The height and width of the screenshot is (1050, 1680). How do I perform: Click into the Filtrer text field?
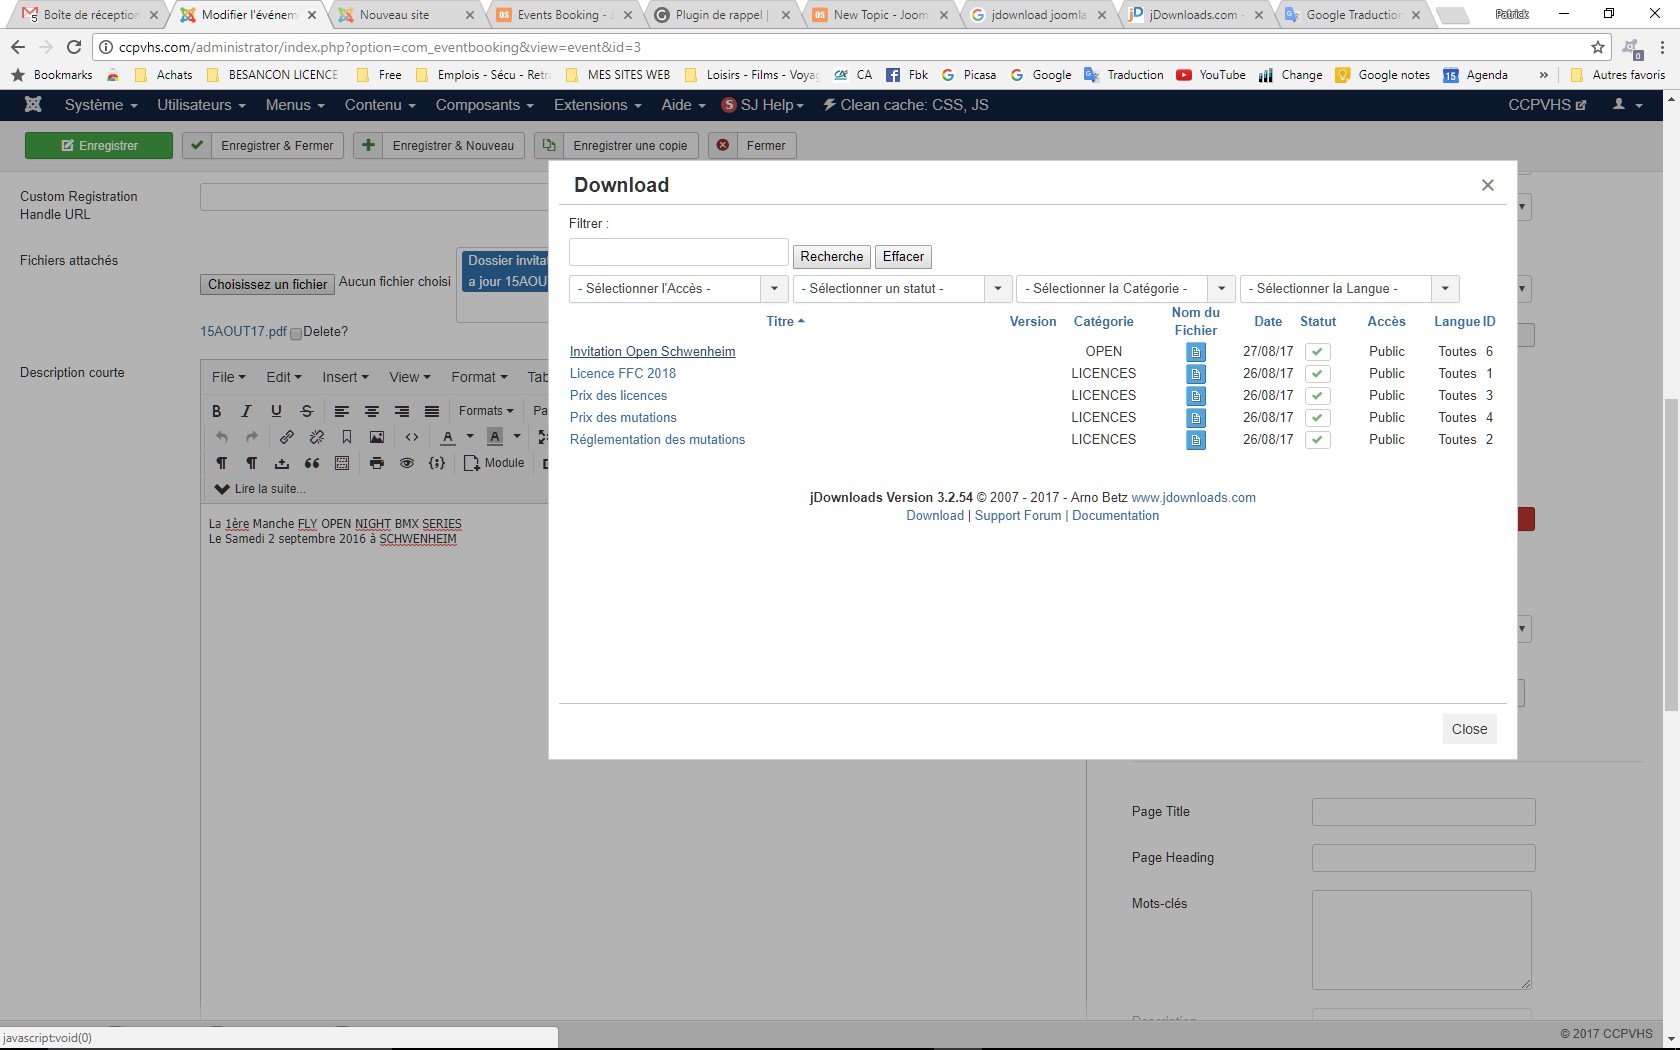678,252
